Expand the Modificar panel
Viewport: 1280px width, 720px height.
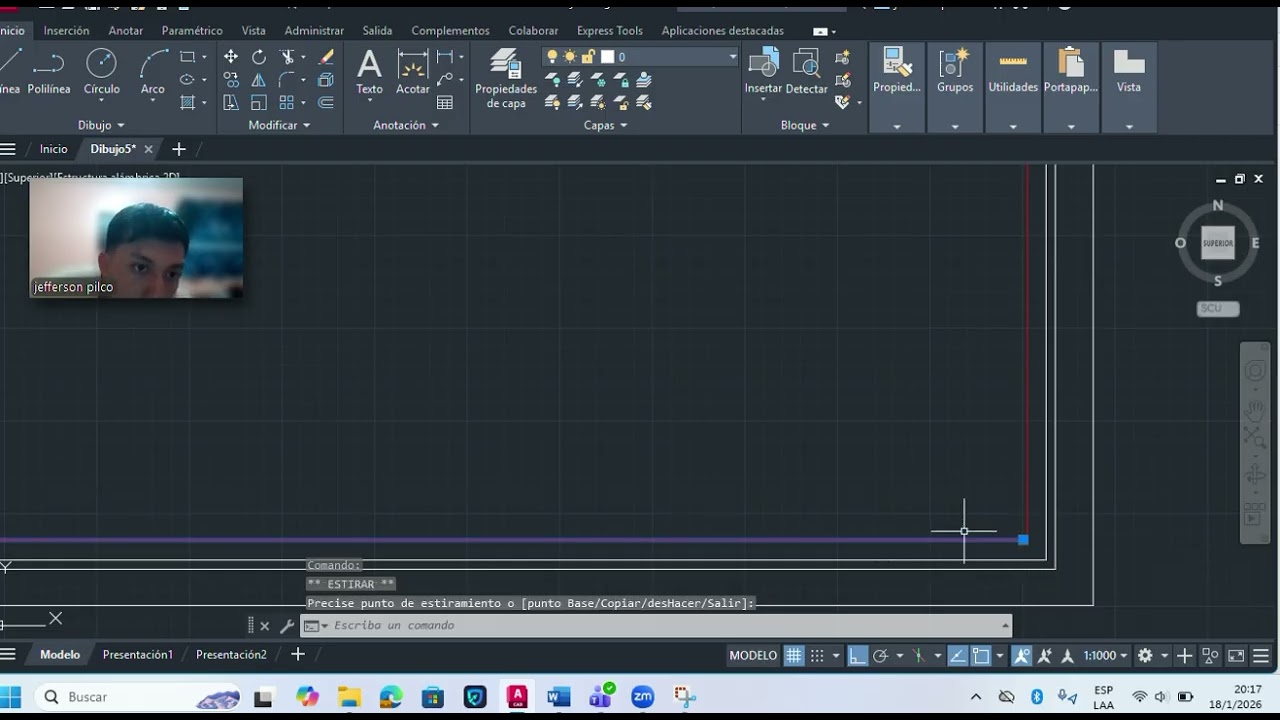tap(279, 125)
